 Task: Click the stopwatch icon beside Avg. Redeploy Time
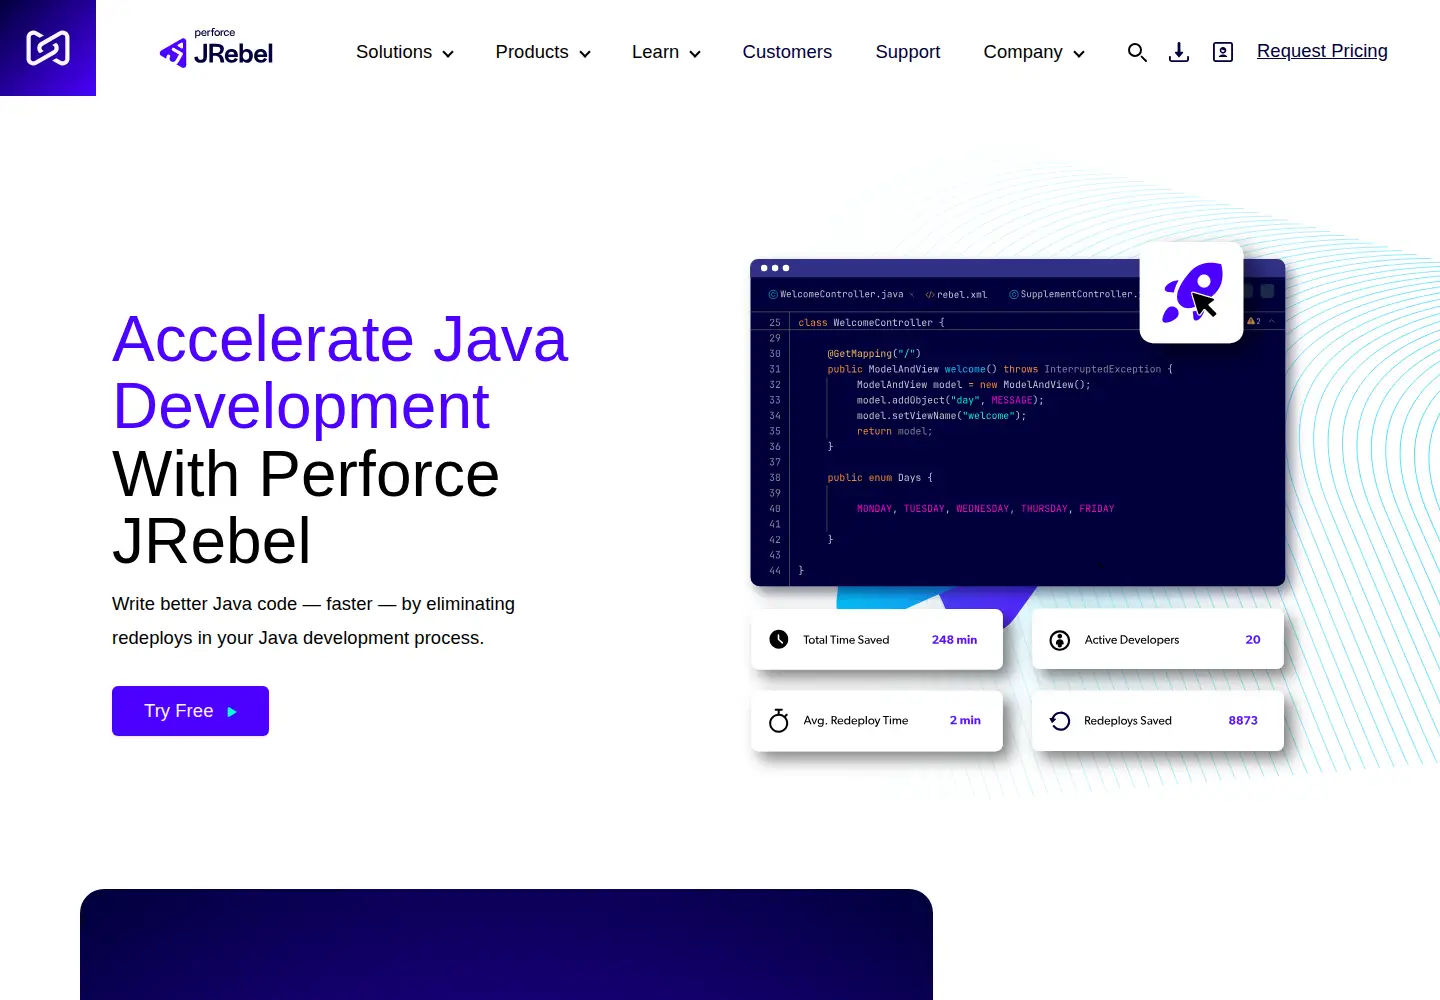click(x=779, y=720)
